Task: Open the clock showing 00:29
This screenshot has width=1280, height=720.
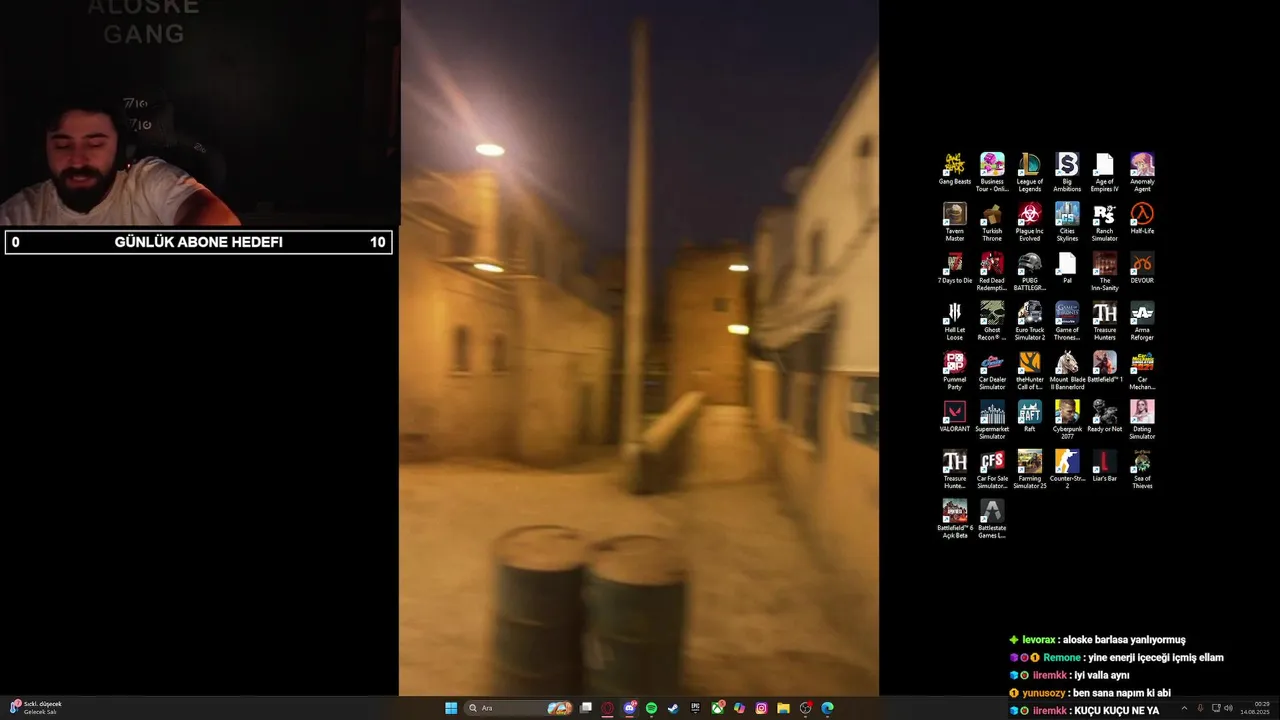Action: click(x=1255, y=708)
